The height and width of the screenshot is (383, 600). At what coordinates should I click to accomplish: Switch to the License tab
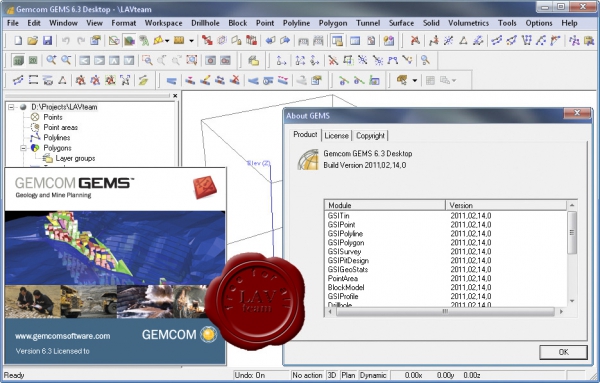(336, 135)
